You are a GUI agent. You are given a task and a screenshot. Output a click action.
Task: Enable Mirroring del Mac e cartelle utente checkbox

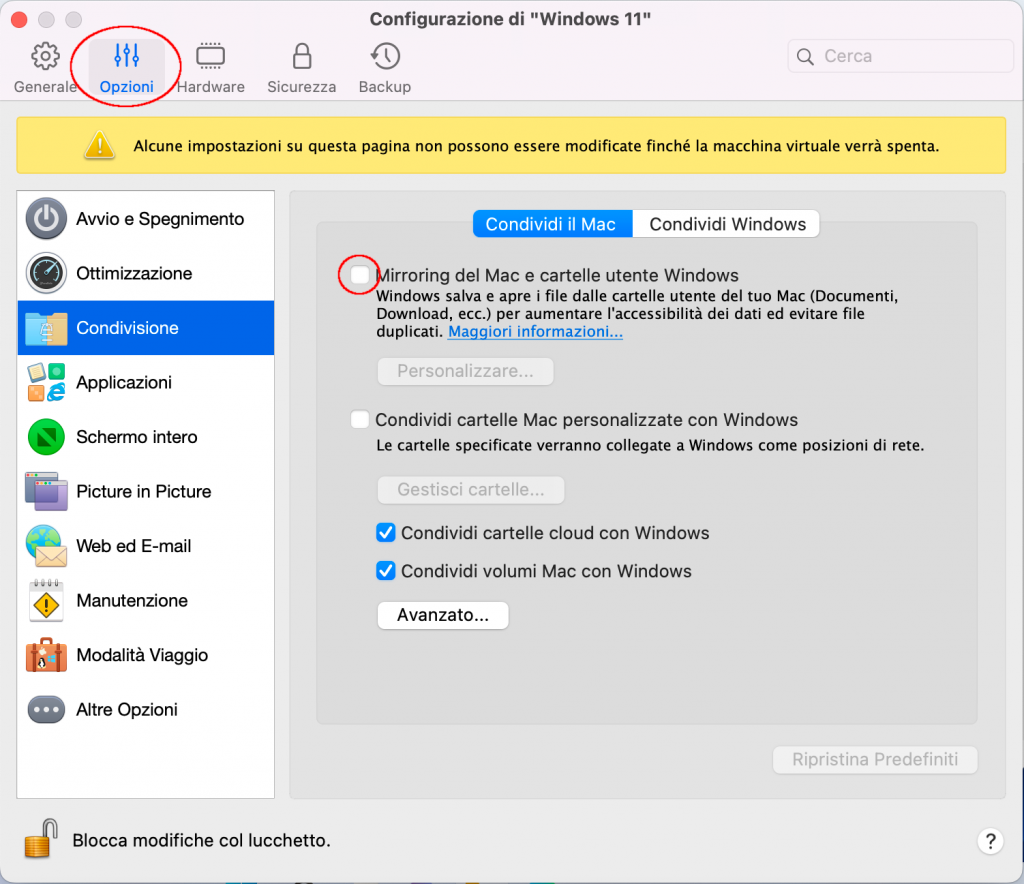360,275
